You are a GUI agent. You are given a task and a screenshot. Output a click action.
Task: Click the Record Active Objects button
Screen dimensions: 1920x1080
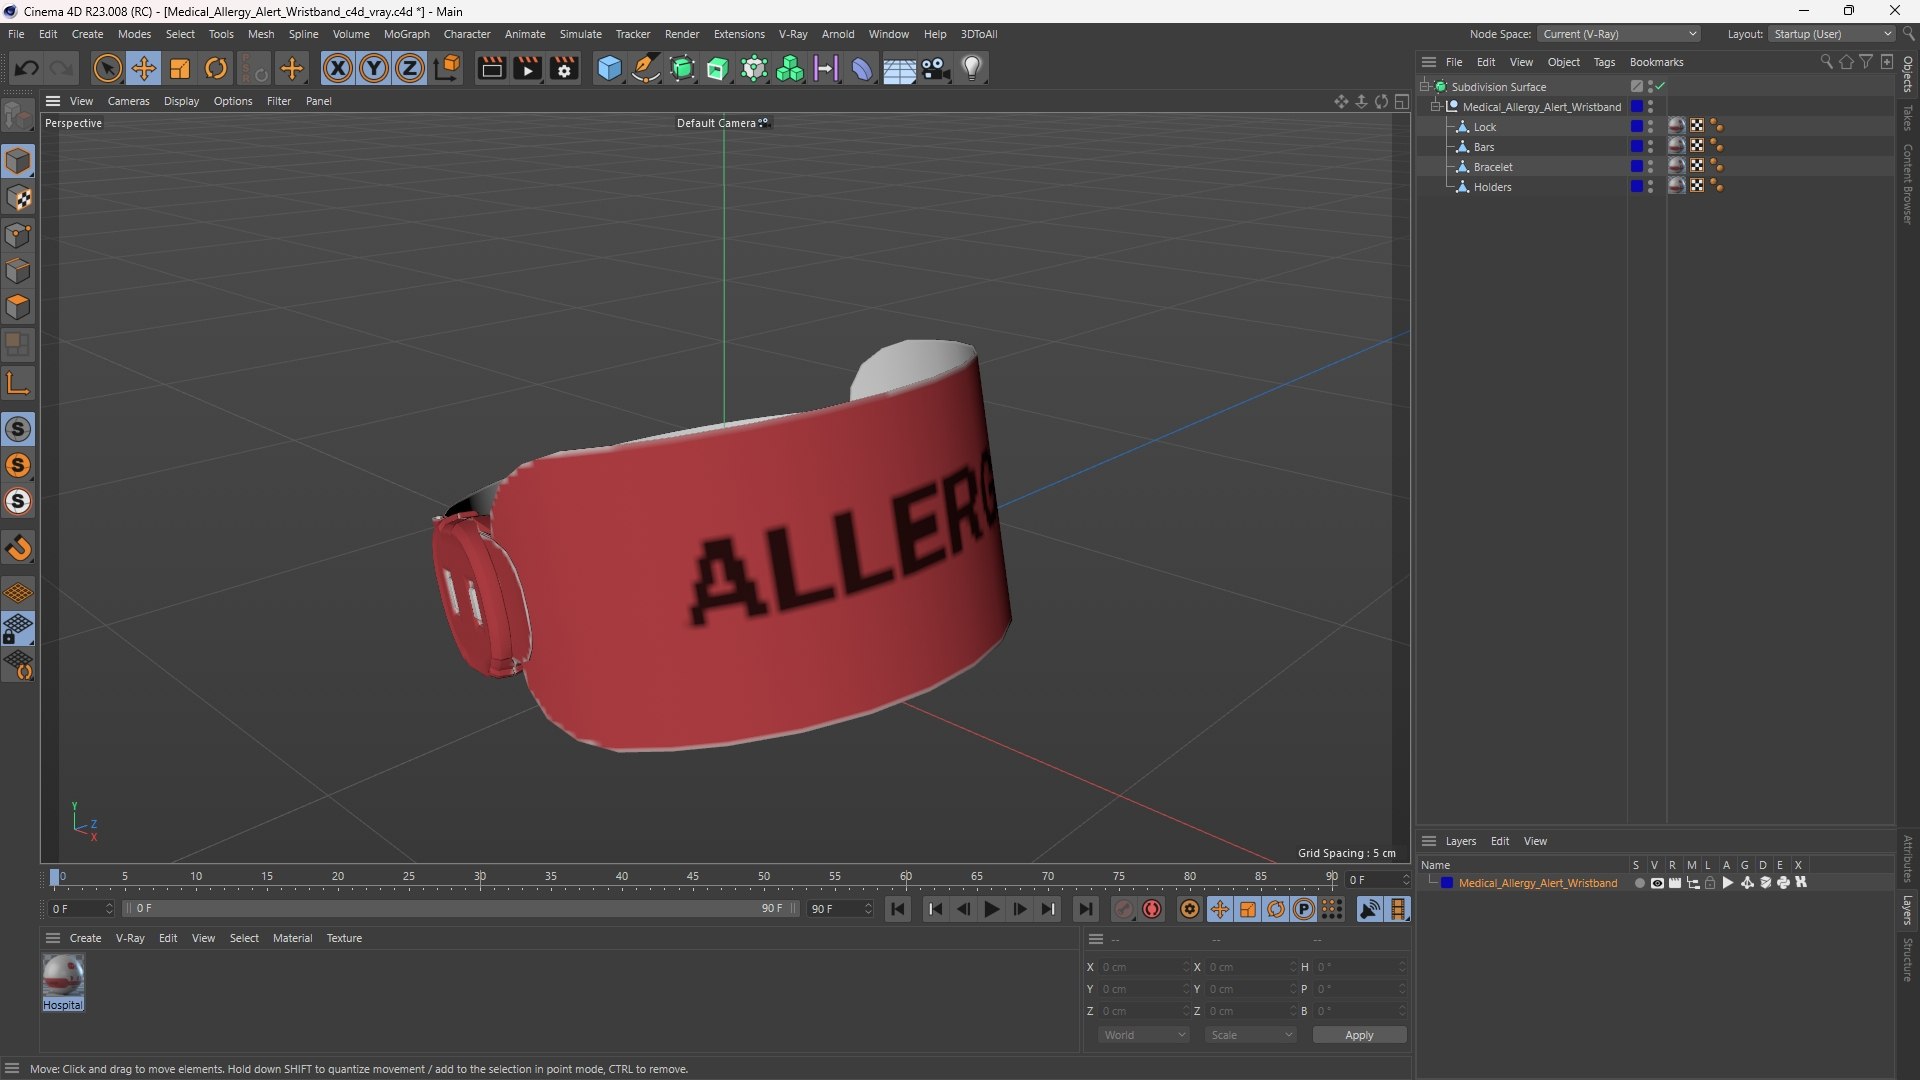click(1124, 909)
